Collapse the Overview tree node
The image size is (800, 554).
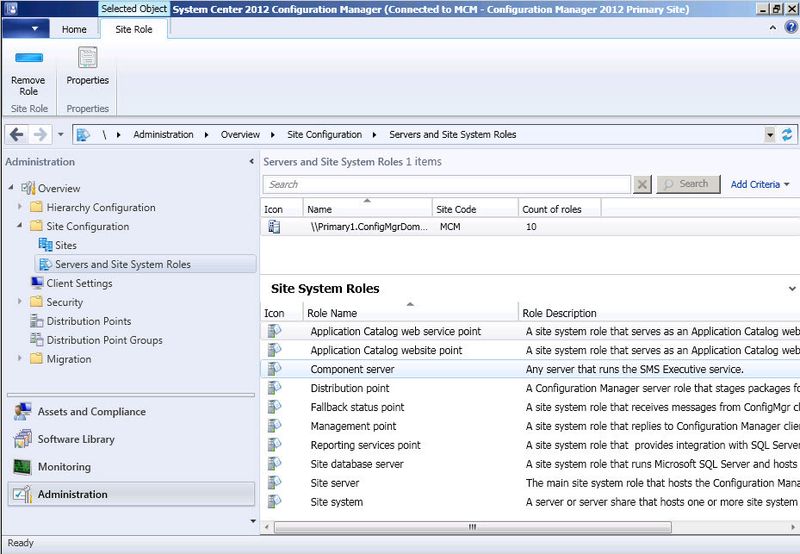click(11, 188)
